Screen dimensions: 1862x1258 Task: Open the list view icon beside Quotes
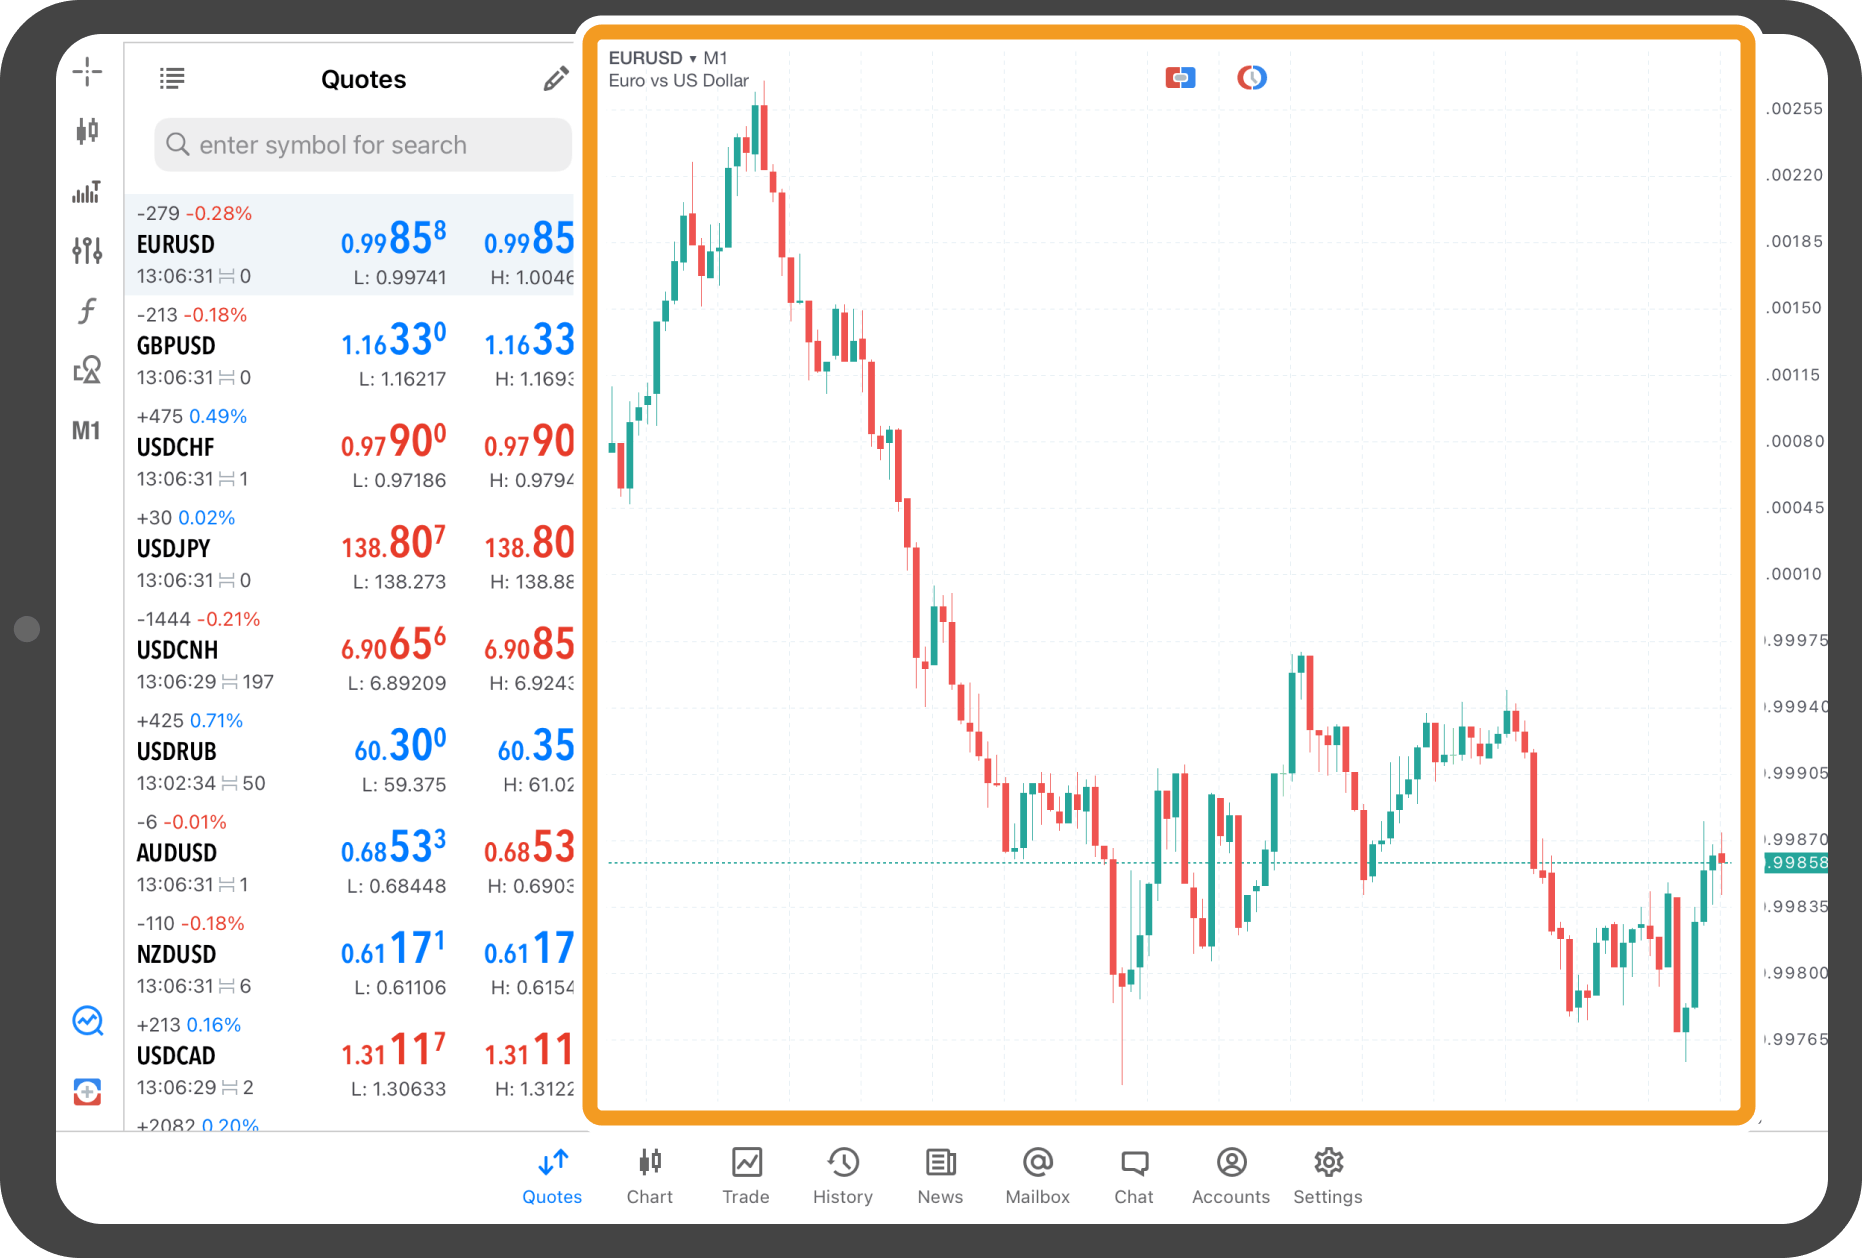tap(172, 78)
